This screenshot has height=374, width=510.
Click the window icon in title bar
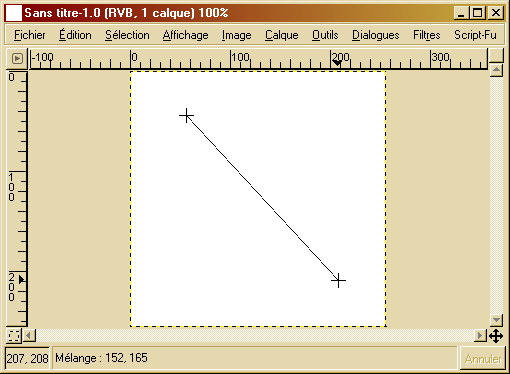[14, 13]
